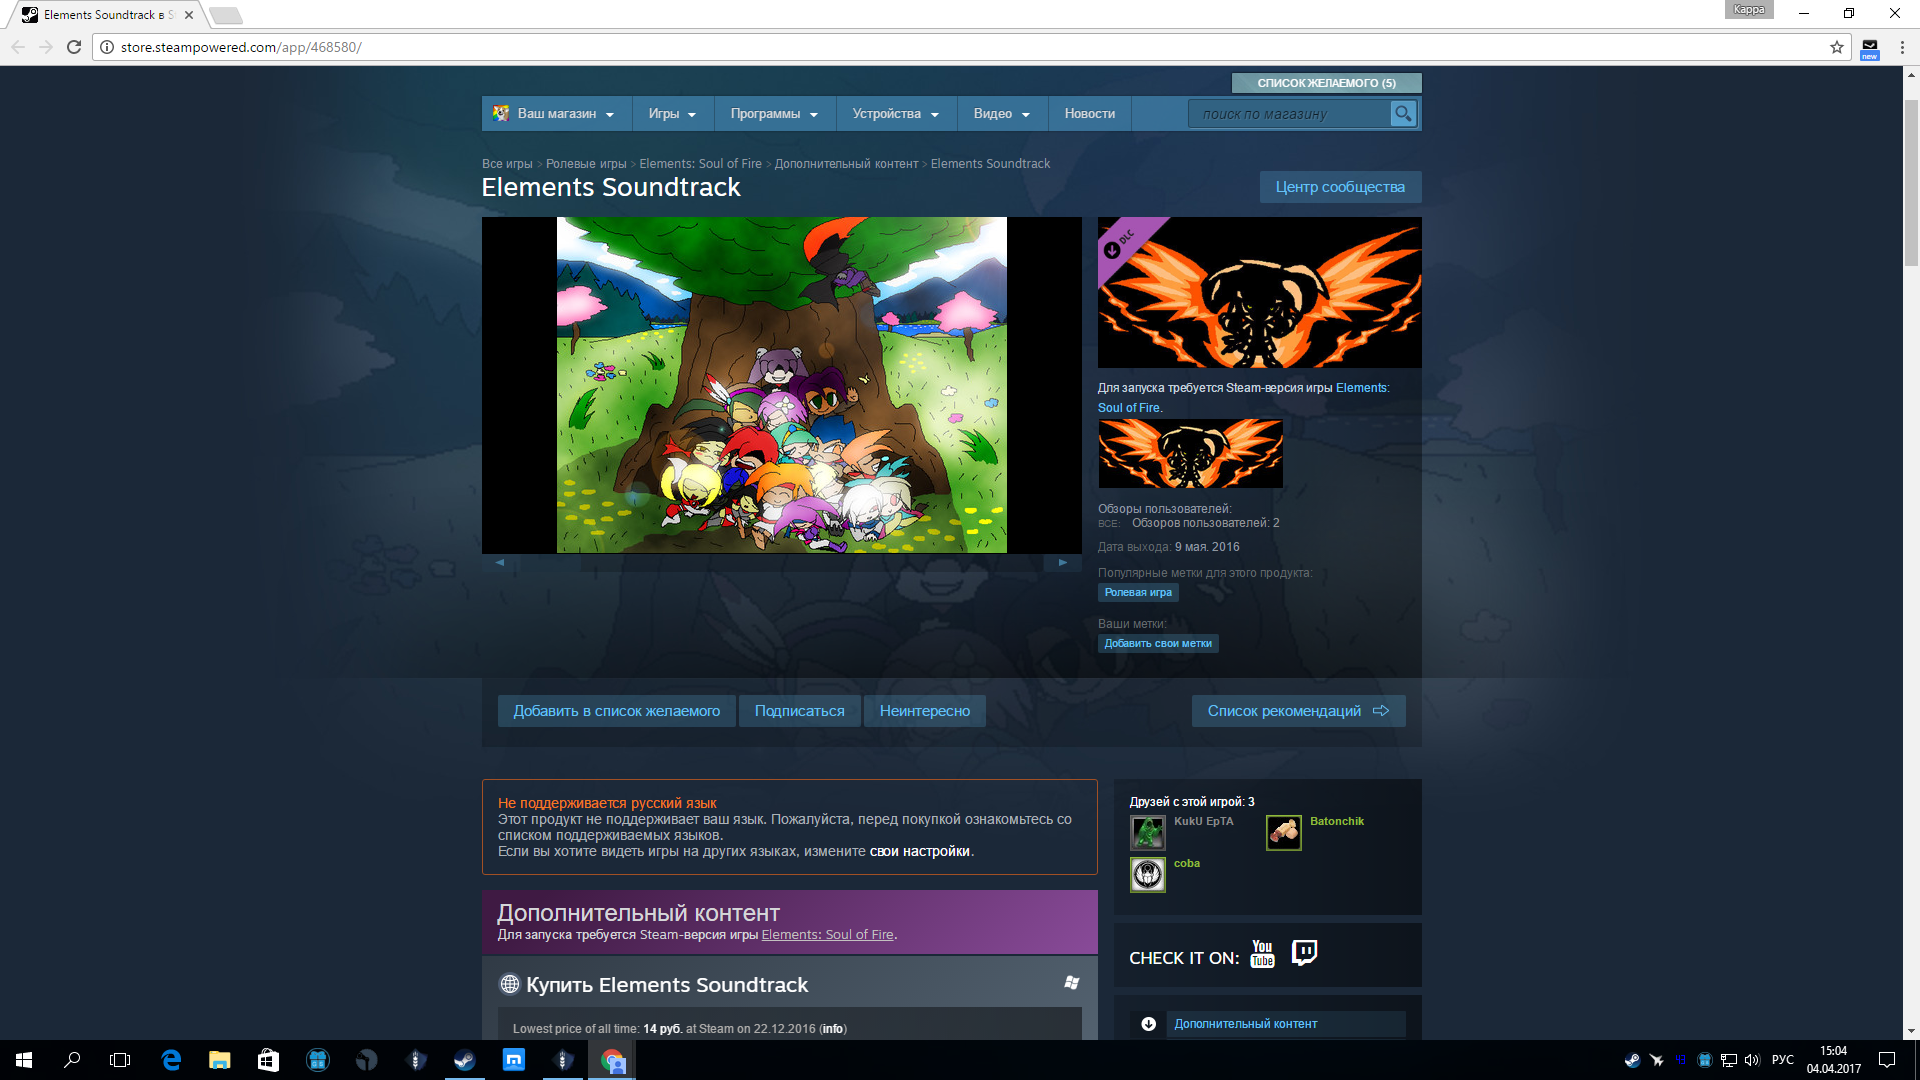Click the mail extension icon in Chrome toolbar
This screenshot has width=1920, height=1080.
1869,48
